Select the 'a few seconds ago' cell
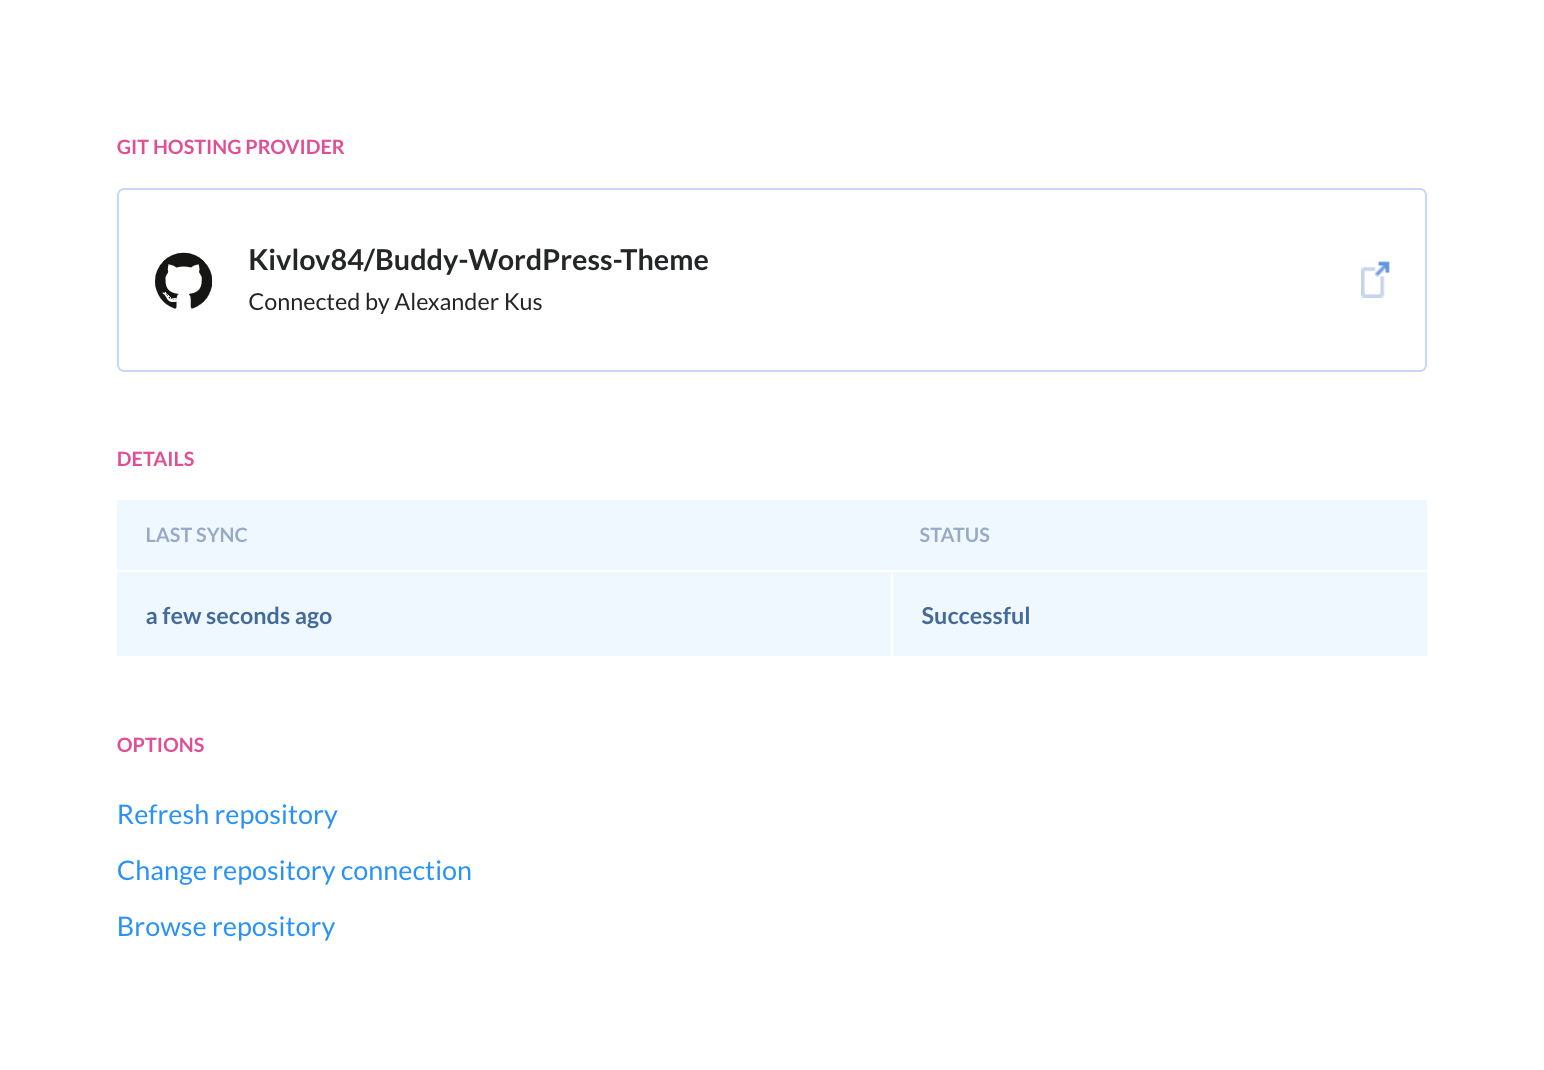Viewport: 1544px width, 1070px height. coord(504,615)
